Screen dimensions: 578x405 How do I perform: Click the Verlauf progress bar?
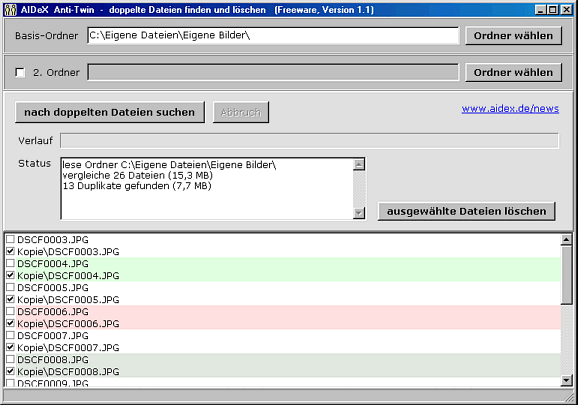309,141
